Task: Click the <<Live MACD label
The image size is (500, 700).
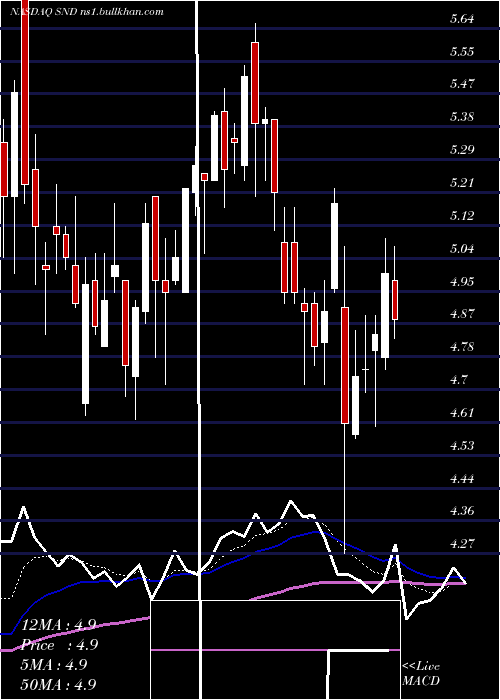Action: [x=421, y=673]
